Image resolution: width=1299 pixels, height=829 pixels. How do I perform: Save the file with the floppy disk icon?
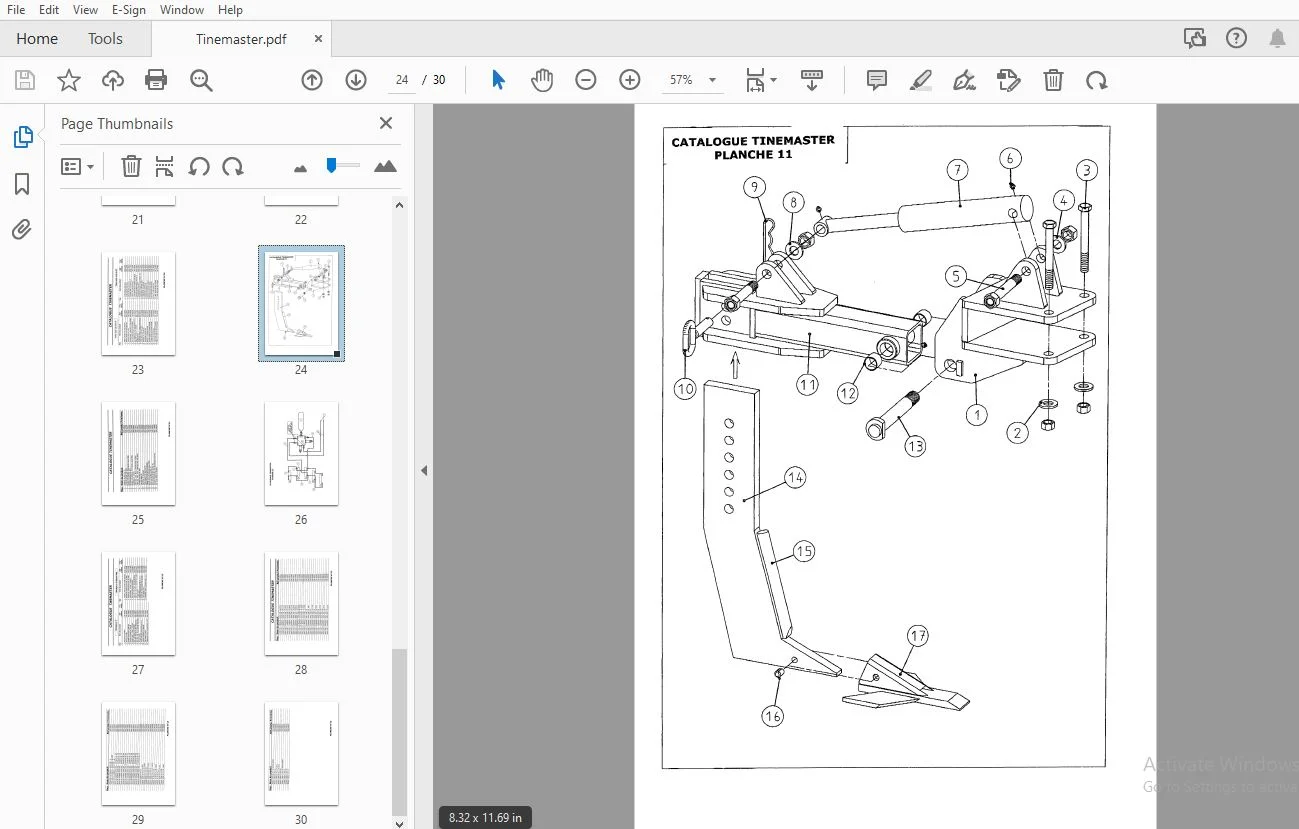click(25, 81)
